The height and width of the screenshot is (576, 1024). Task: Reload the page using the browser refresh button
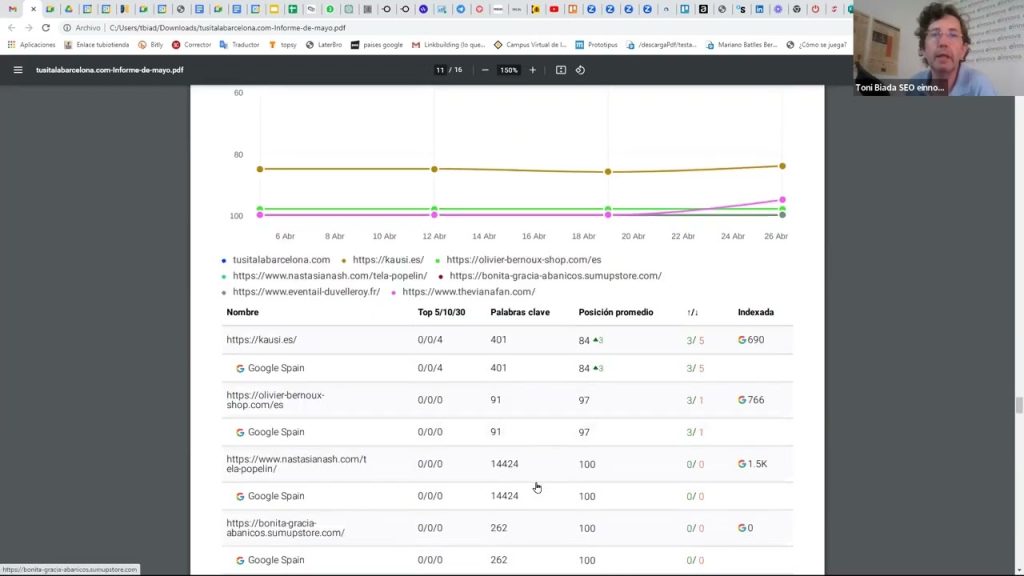pos(46,28)
